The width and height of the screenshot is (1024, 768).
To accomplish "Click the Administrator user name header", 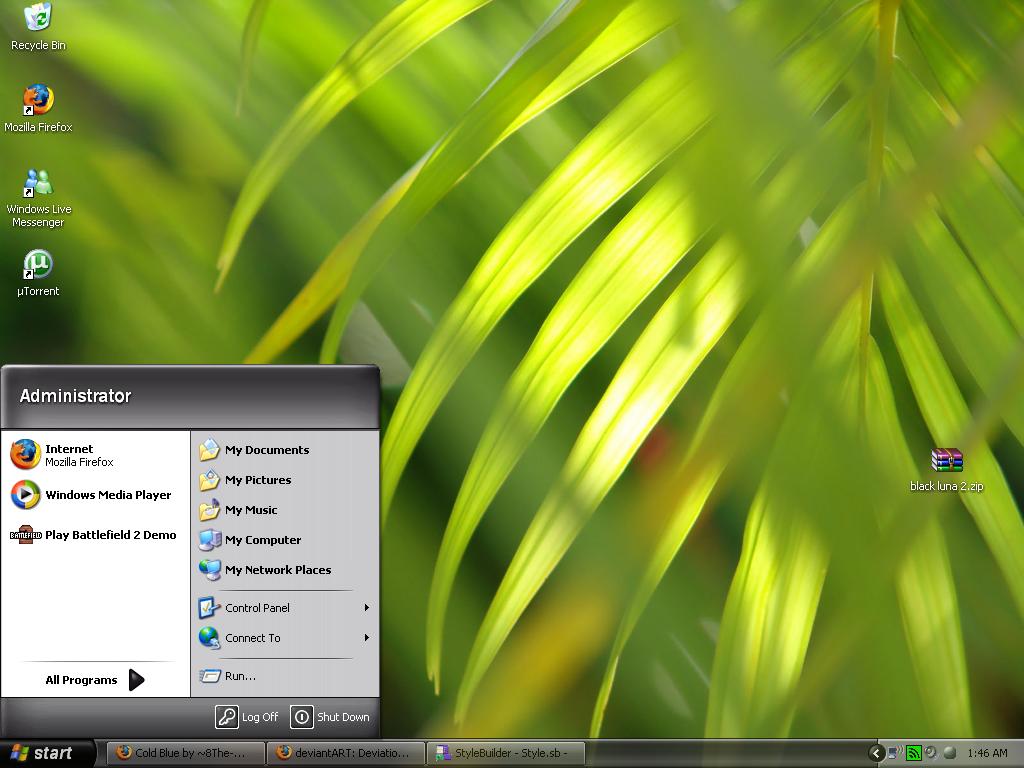I will click(75, 396).
